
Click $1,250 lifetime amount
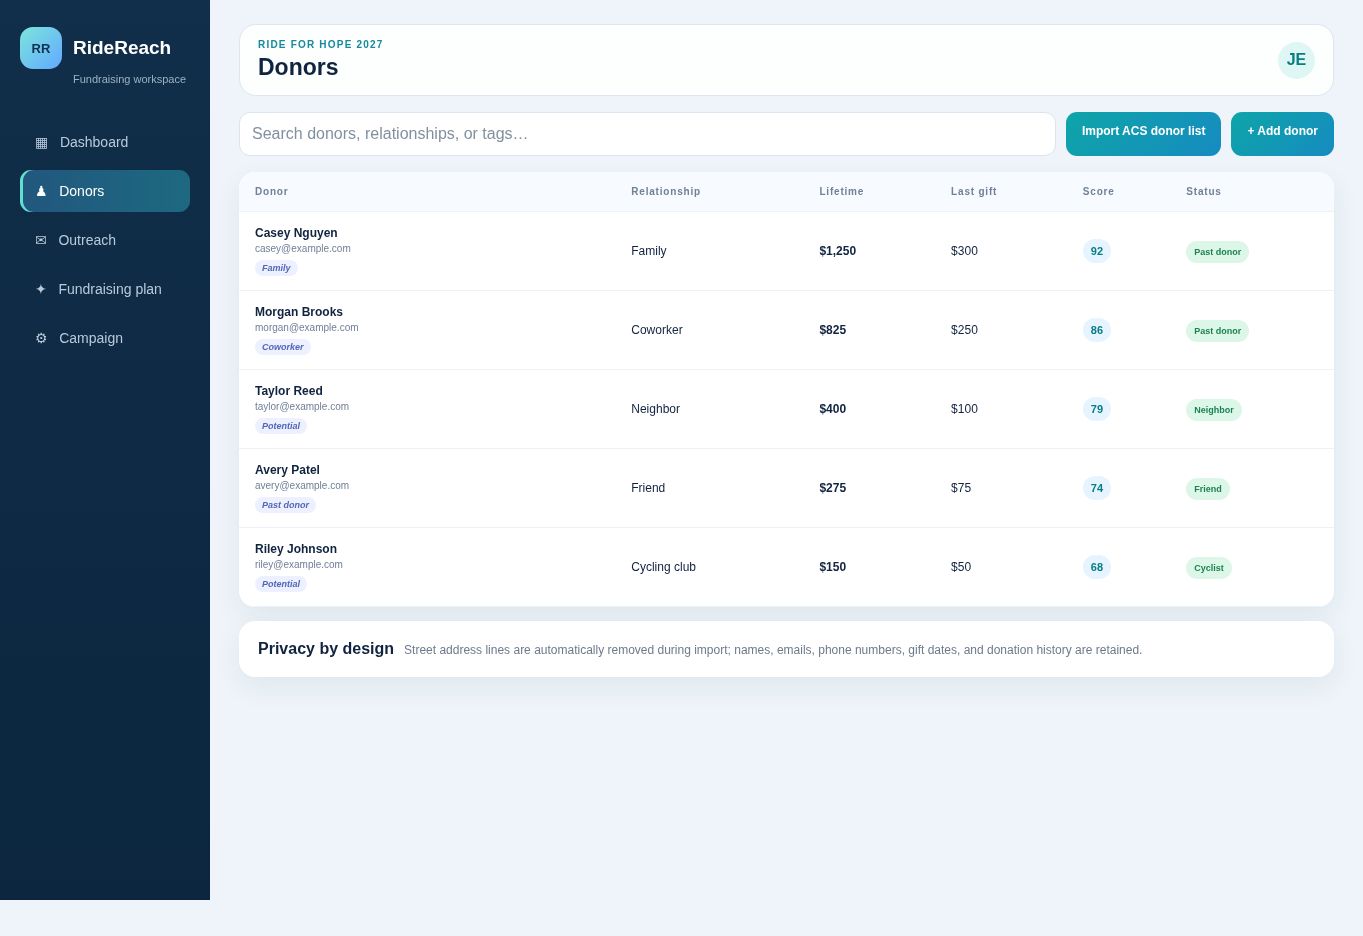tap(838, 251)
